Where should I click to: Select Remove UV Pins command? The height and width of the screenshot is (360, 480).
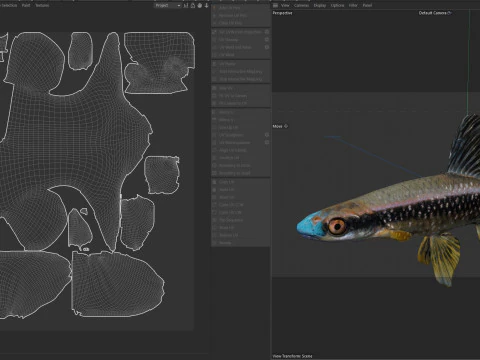click(x=233, y=15)
